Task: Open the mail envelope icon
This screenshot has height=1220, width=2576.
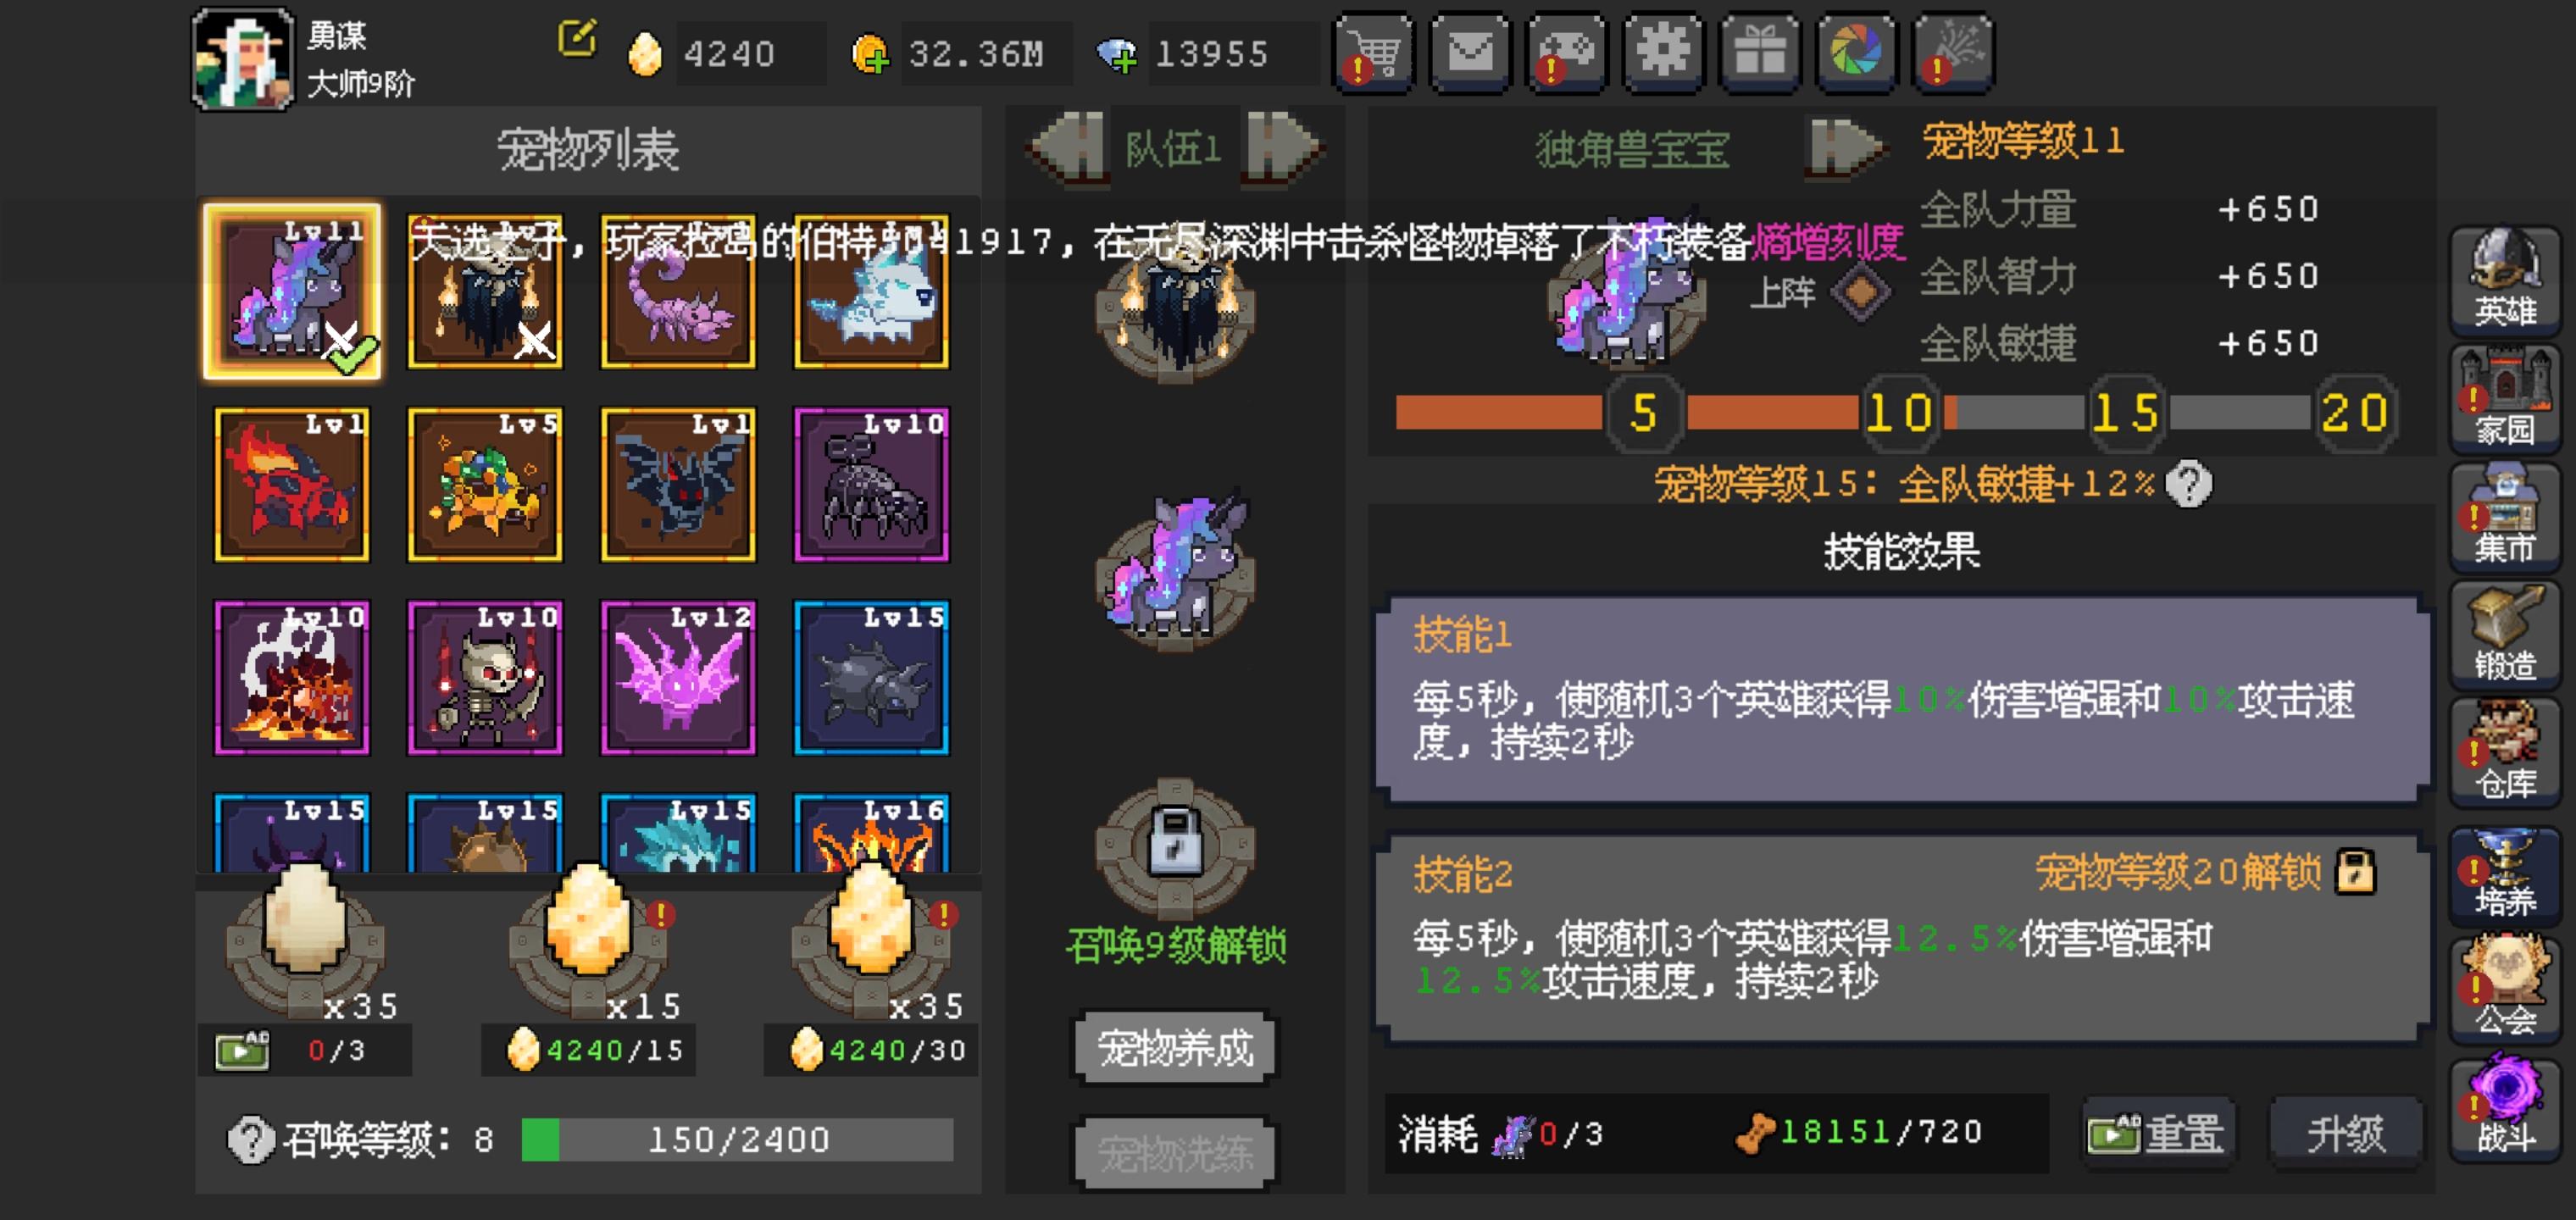Action: tap(1470, 53)
